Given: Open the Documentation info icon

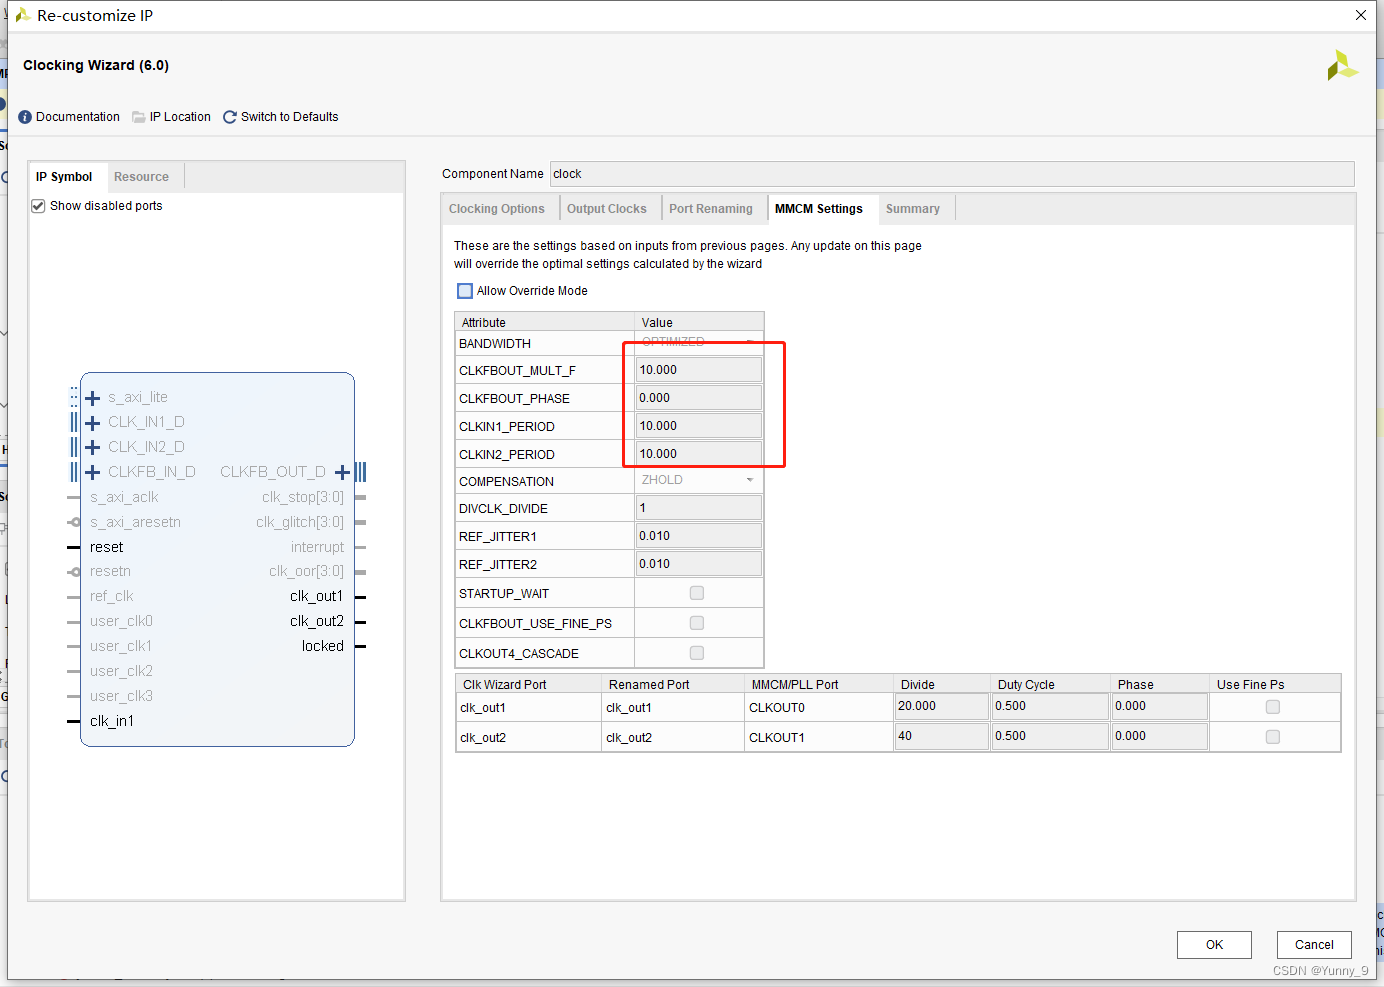Looking at the screenshot, I should (24, 116).
